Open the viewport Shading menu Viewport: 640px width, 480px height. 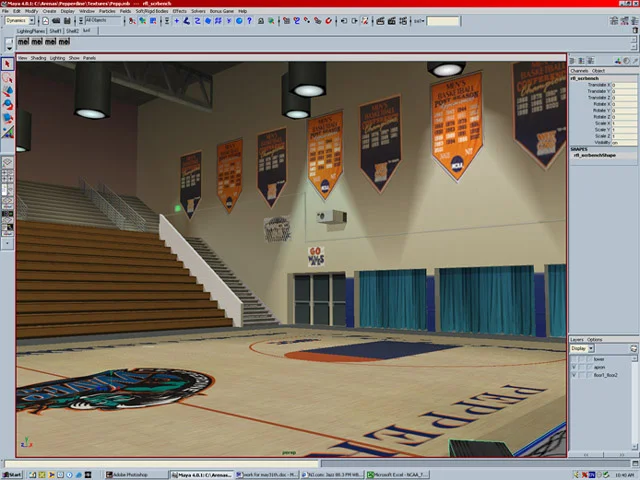pos(38,58)
